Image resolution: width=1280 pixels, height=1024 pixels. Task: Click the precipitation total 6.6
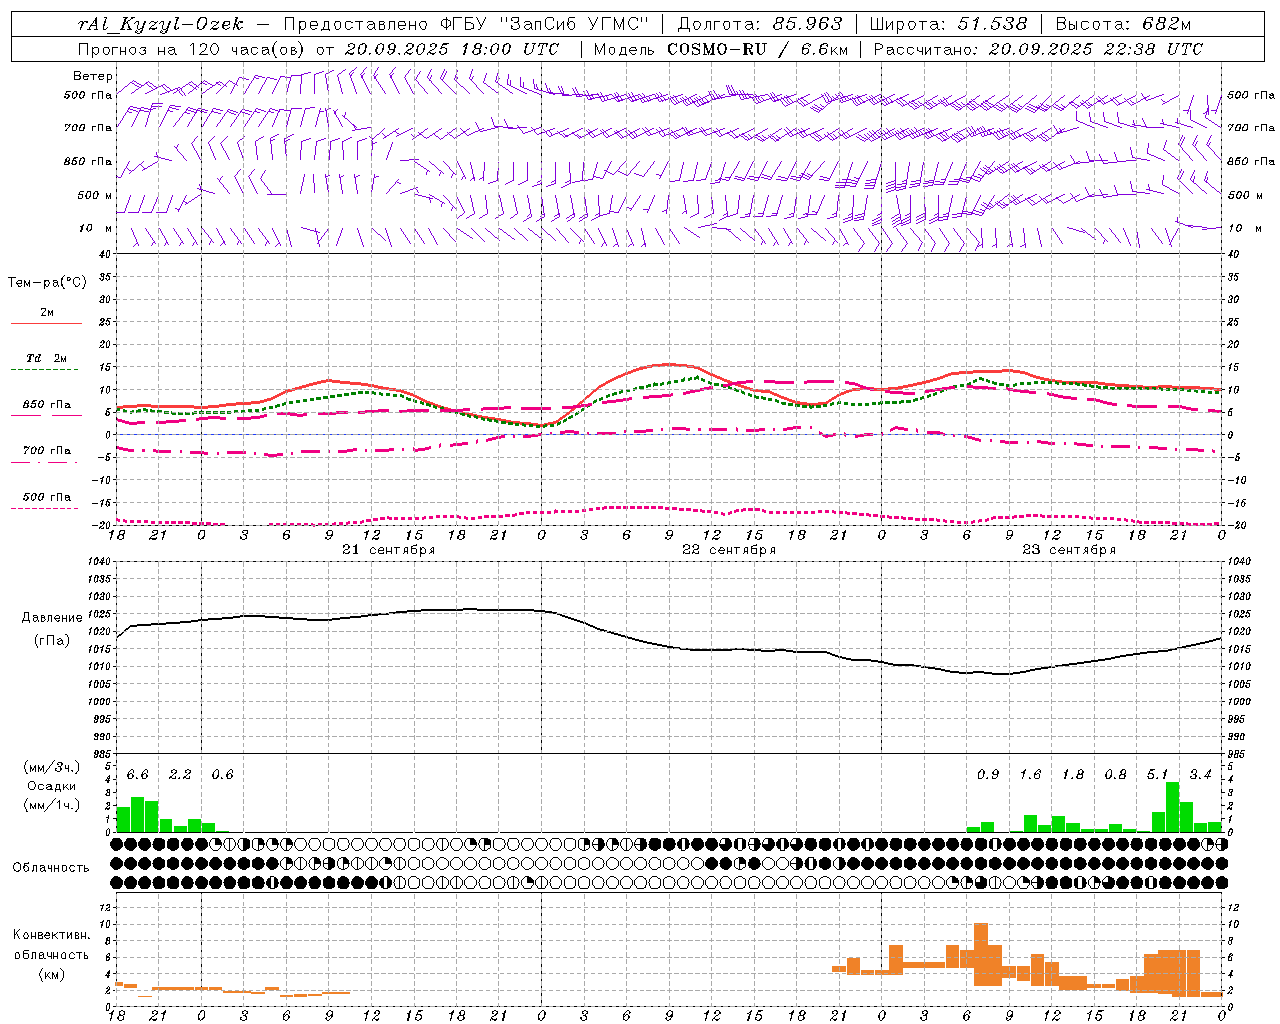point(137,775)
